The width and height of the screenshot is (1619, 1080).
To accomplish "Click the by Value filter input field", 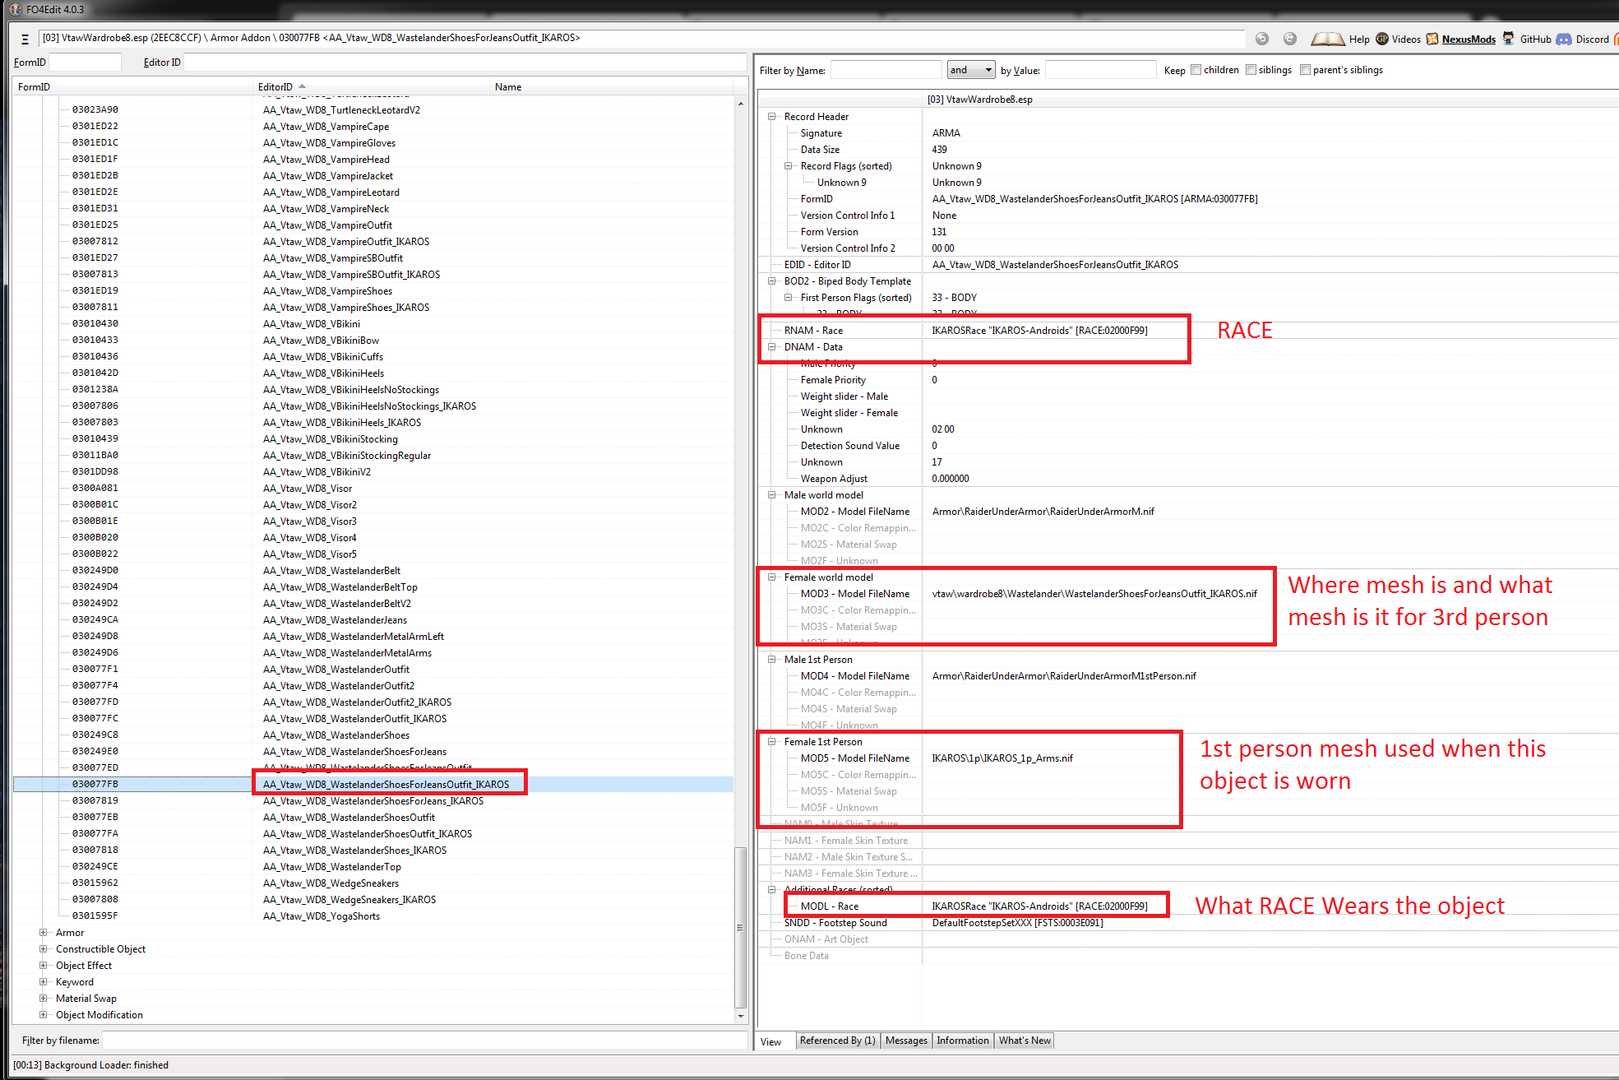I will [1100, 70].
